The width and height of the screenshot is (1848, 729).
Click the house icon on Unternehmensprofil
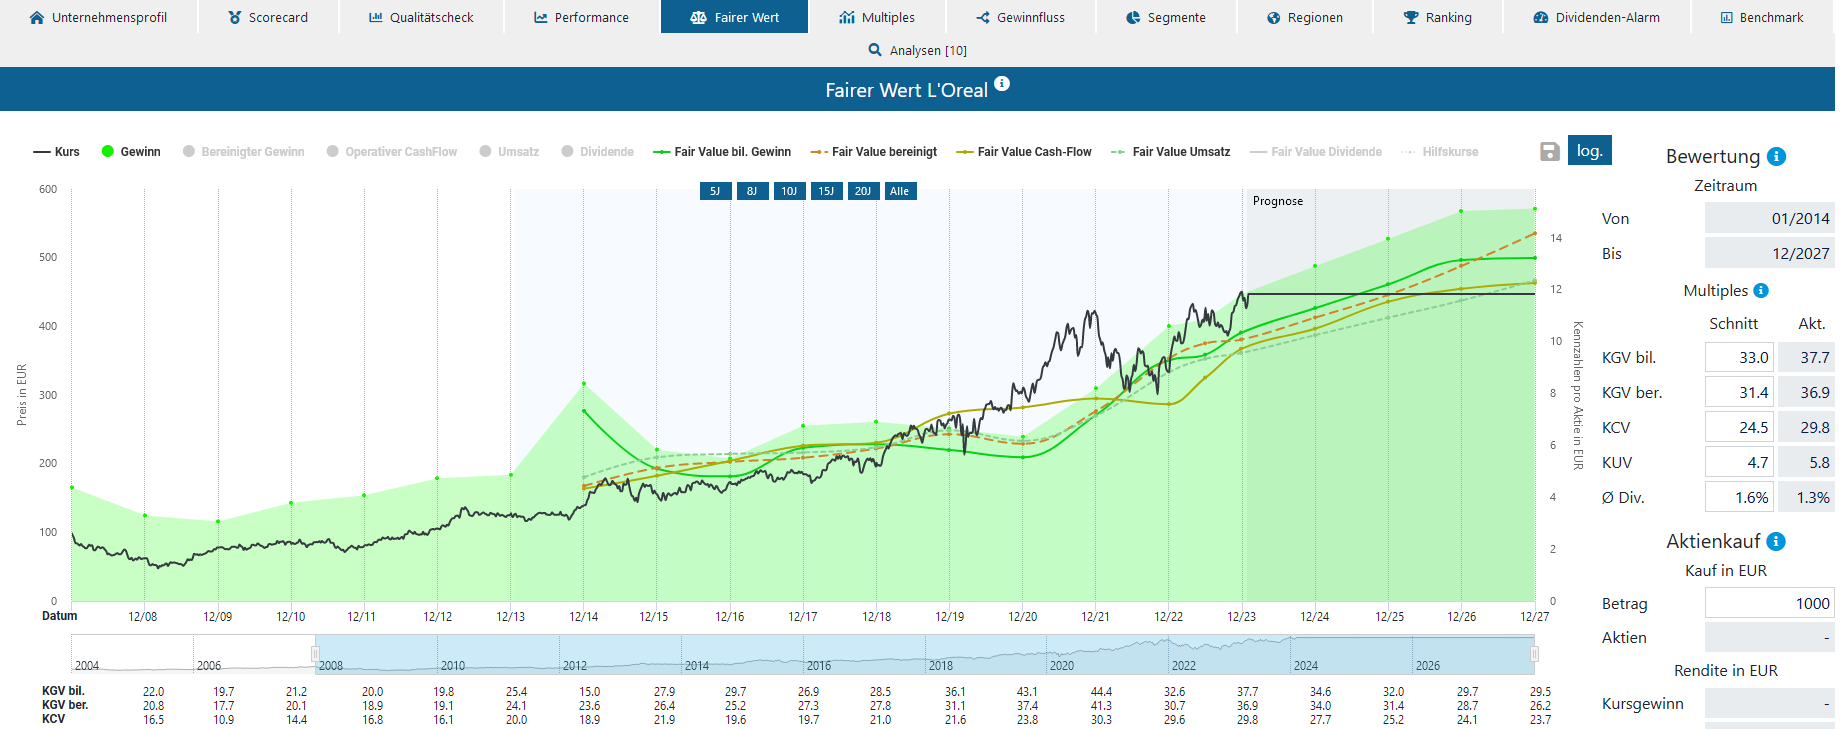pyautogui.click(x=37, y=17)
